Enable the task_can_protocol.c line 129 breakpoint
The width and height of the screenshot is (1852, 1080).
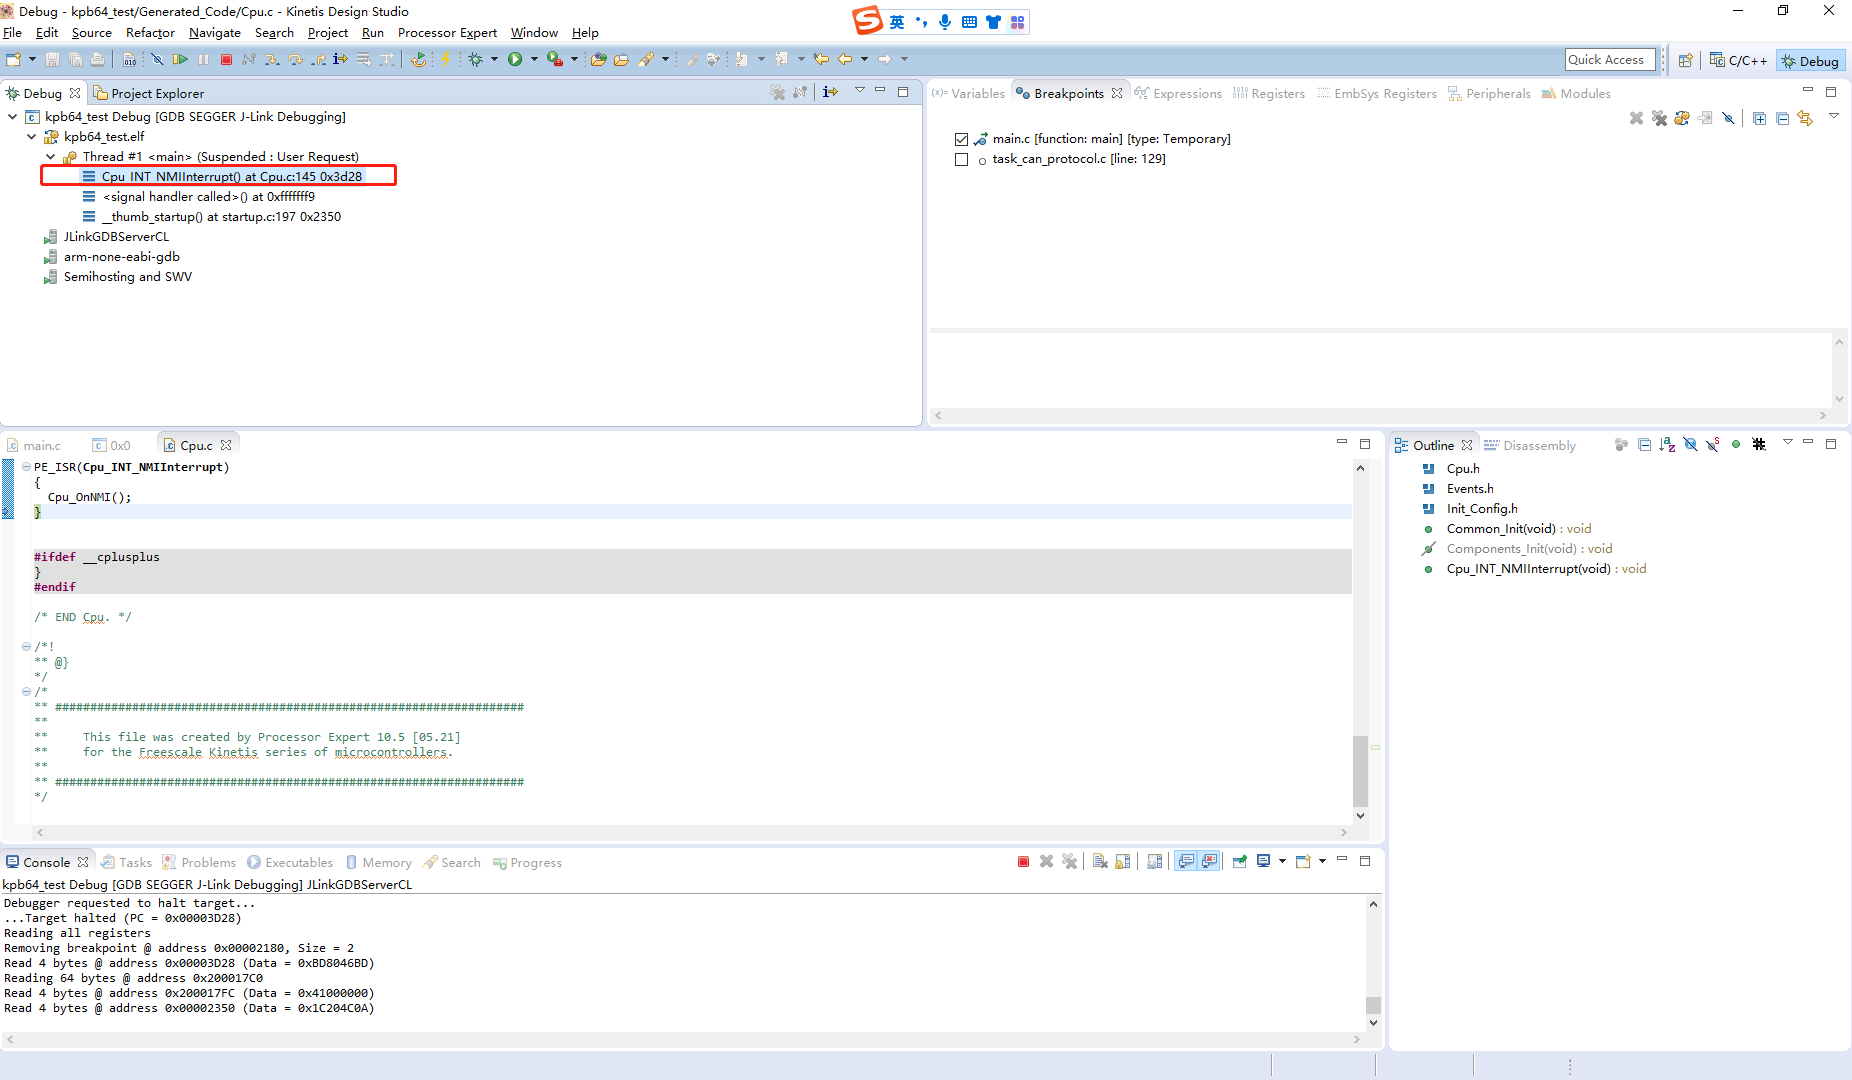coord(961,159)
